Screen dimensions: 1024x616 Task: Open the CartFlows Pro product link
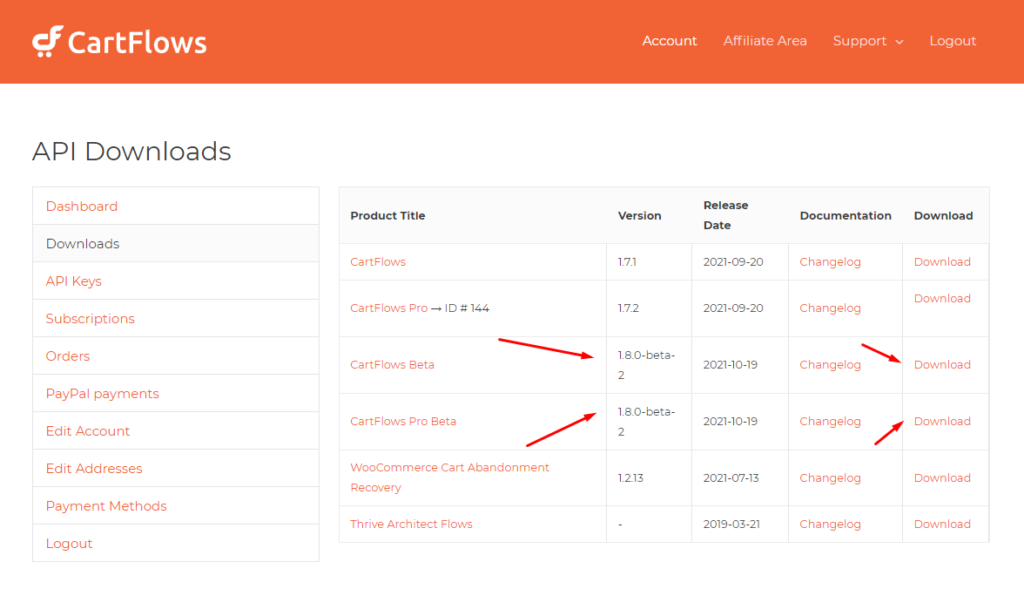tap(389, 308)
